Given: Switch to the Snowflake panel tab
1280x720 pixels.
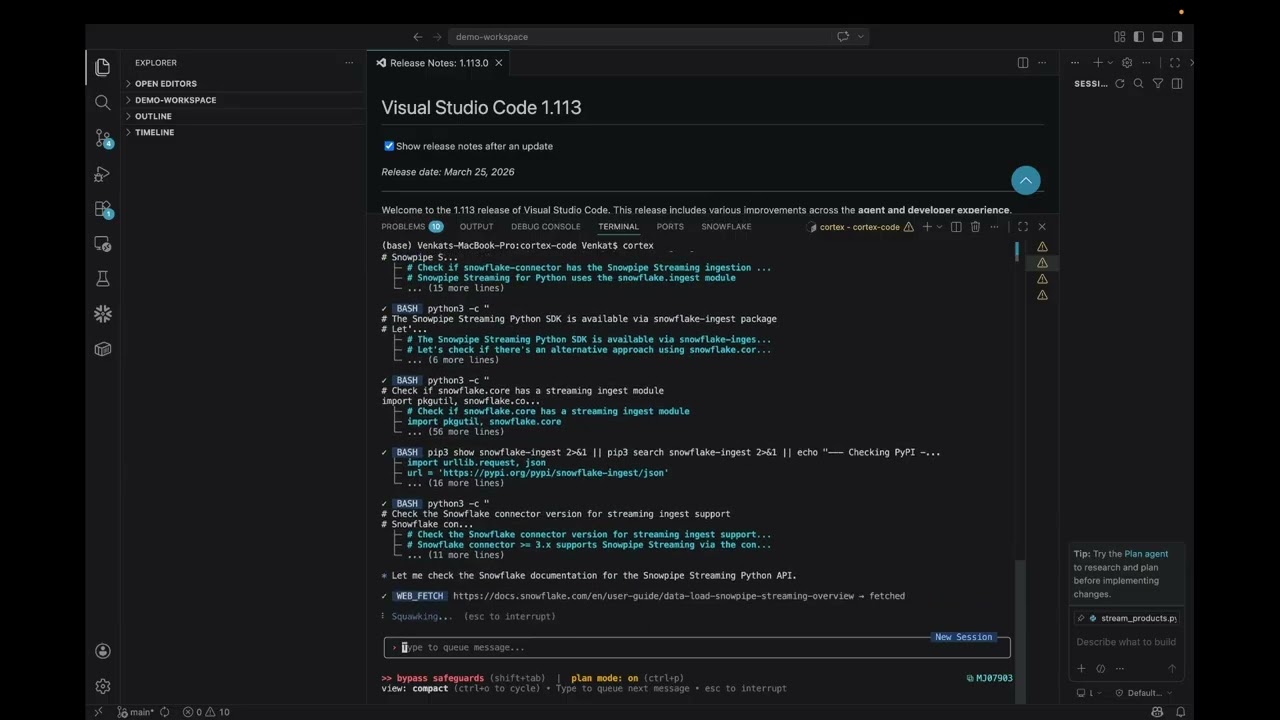Looking at the screenshot, I should click(726, 227).
